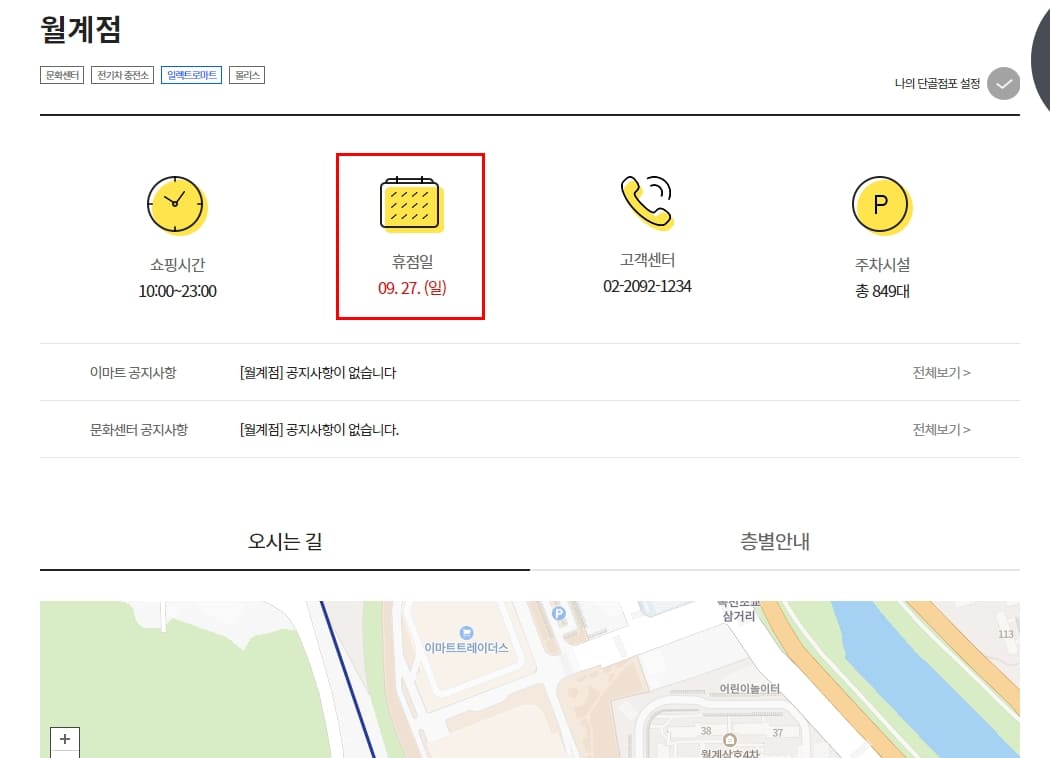This screenshot has height=758, width=1050.
Task: Toggle the 나의 단골점포 설정 checkmark
Action: pyautogui.click(x=1003, y=84)
